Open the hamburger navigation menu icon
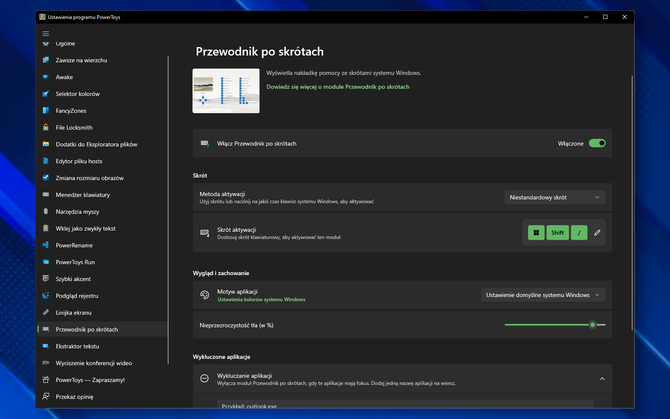The height and width of the screenshot is (419, 670). (x=46, y=33)
